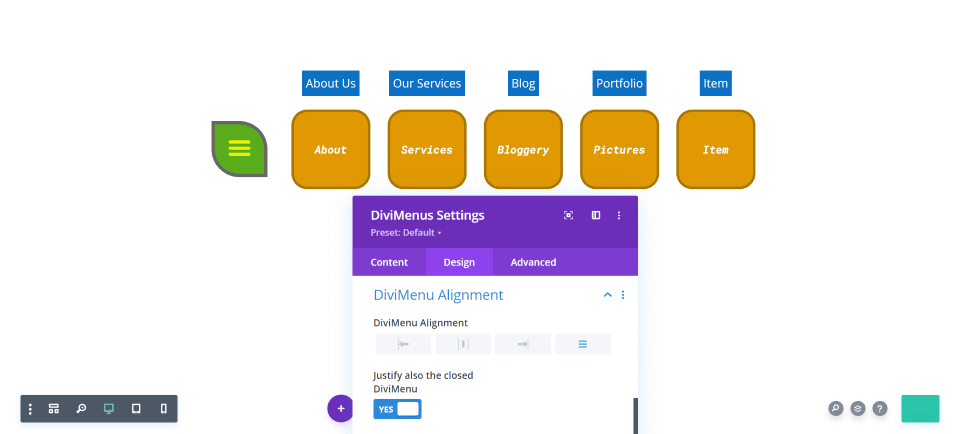
Task: Select right alignment option
Action: click(523, 344)
